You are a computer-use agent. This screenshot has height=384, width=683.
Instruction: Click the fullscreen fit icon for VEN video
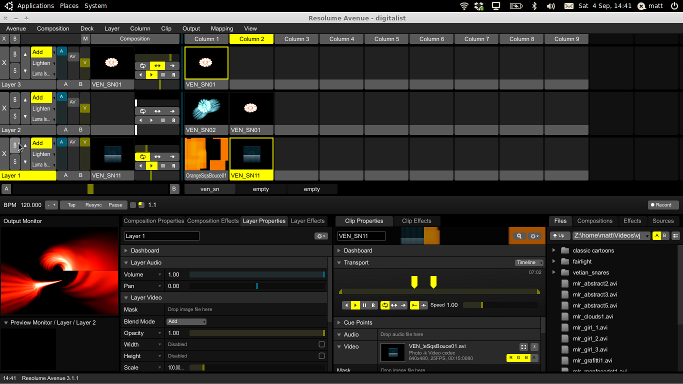523,347
